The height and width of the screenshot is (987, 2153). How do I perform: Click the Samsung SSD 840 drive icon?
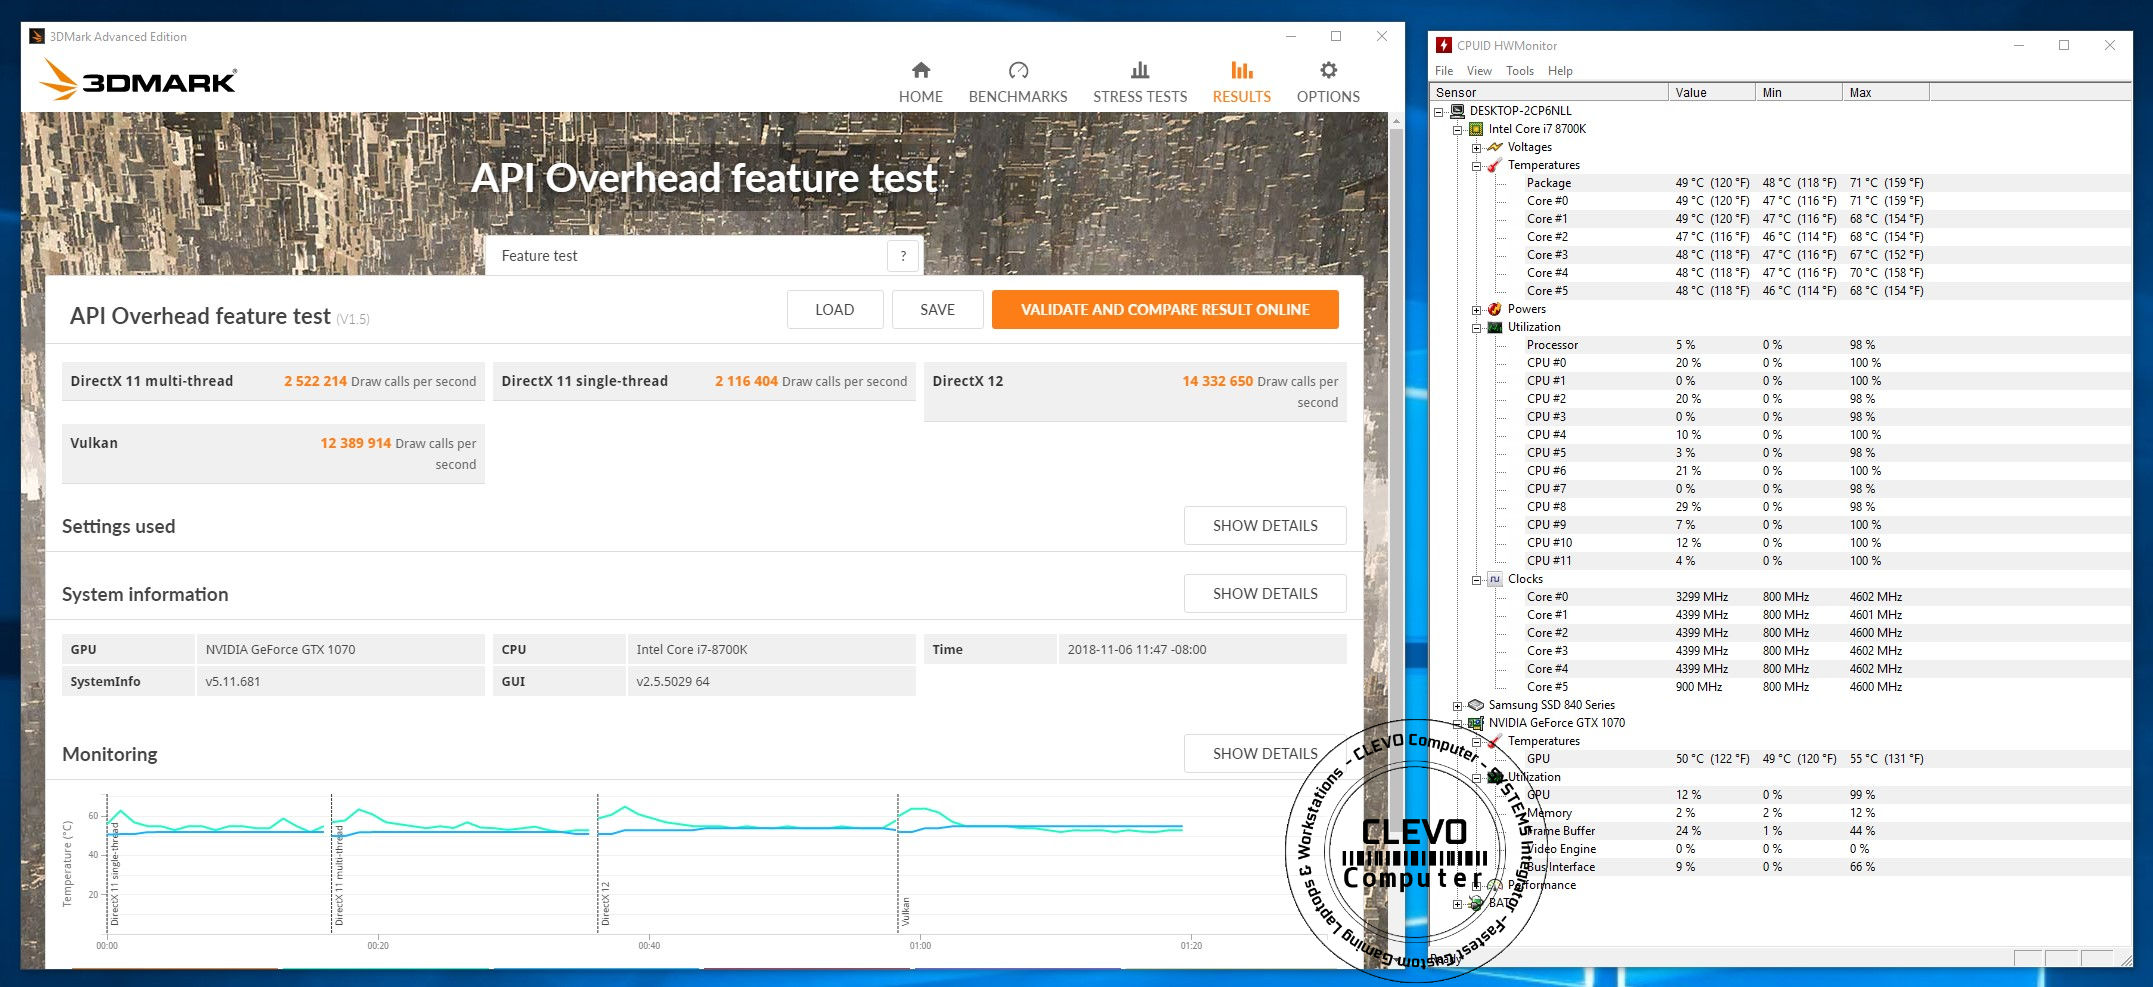1476,705
